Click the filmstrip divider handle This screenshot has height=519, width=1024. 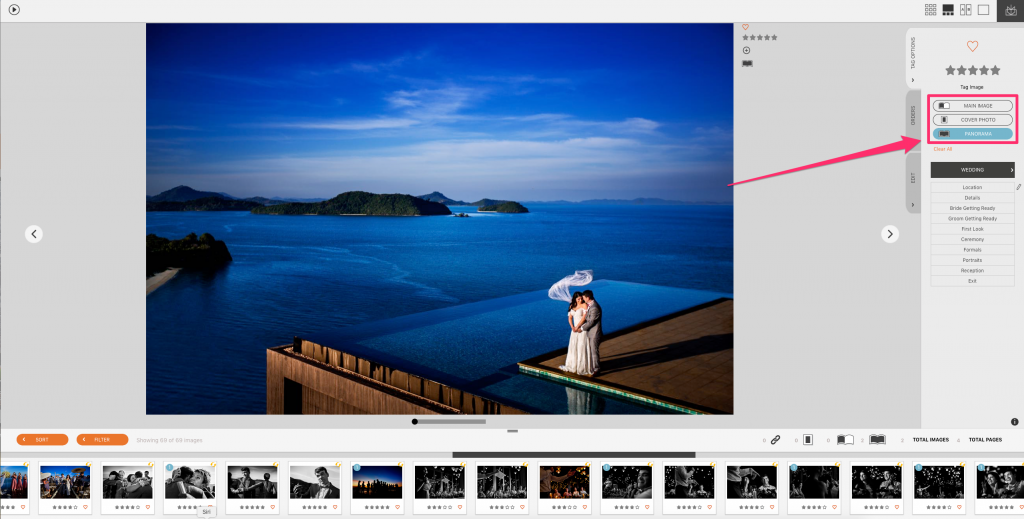point(512,431)
